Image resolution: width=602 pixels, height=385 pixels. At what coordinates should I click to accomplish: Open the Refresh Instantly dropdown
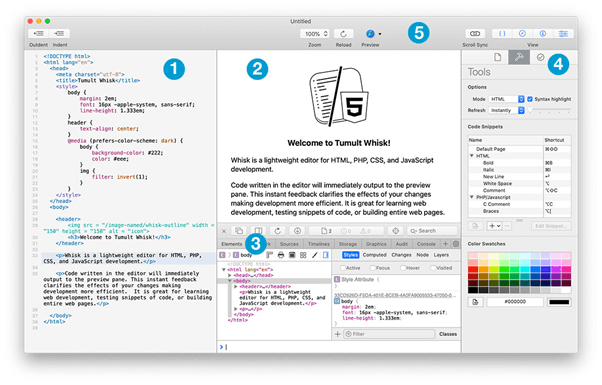[x=506, y=110]
